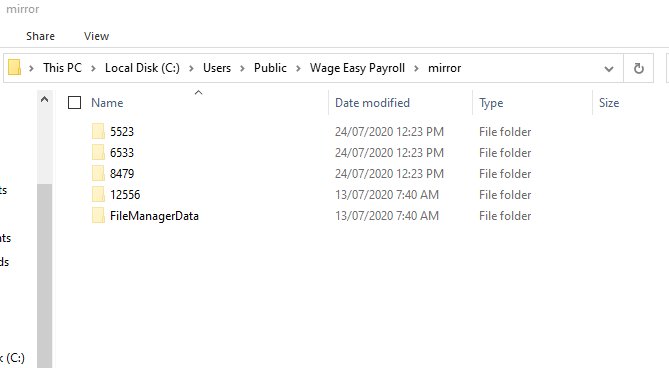
Task: Expand the chevron after Wage Easy Payroll
Action: 416,68
